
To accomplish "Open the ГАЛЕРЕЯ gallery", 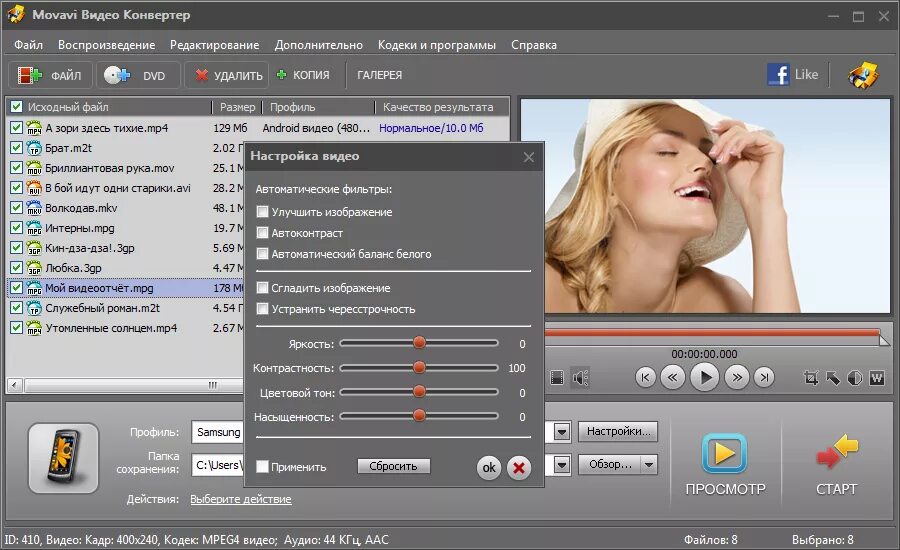I will coord(379,75).
